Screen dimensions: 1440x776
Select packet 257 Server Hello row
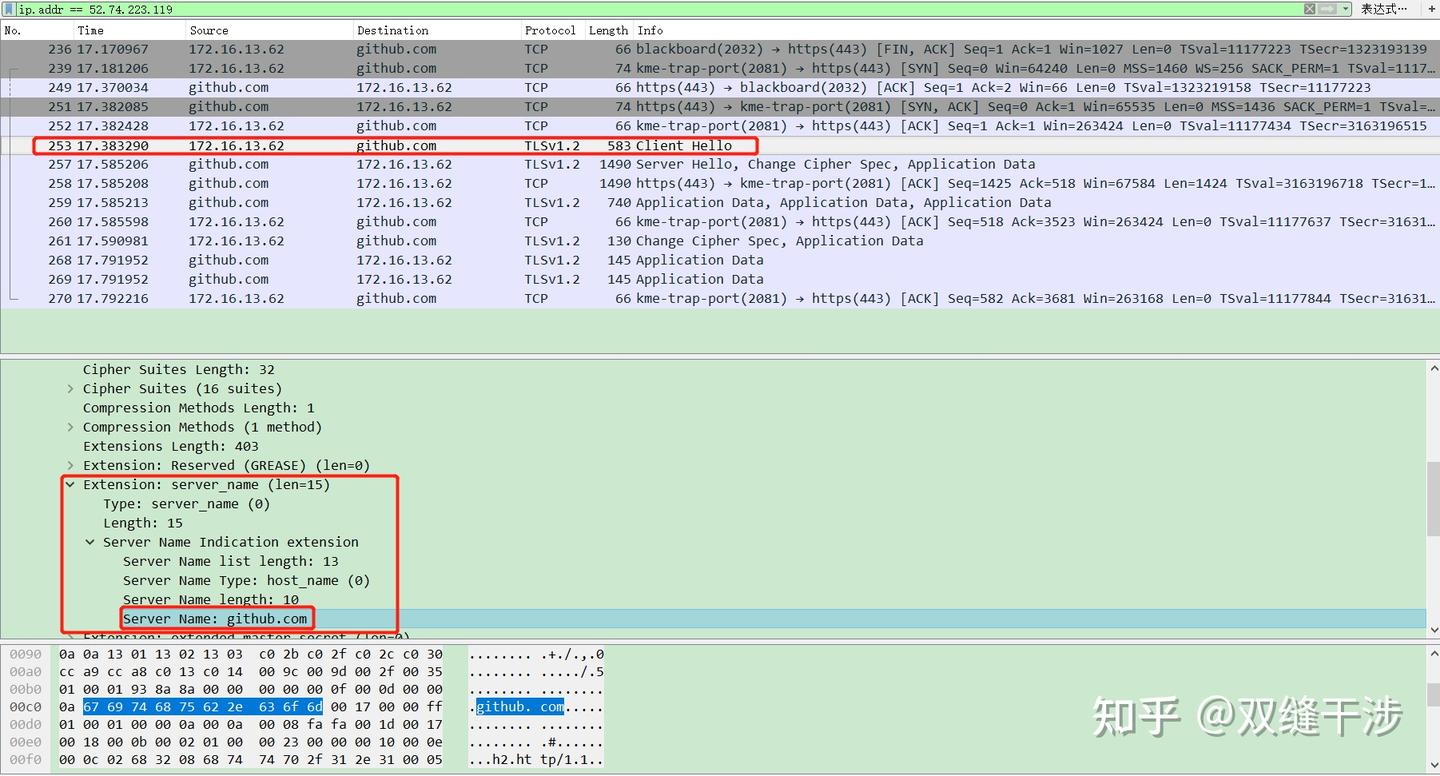(x=720, y=164)
